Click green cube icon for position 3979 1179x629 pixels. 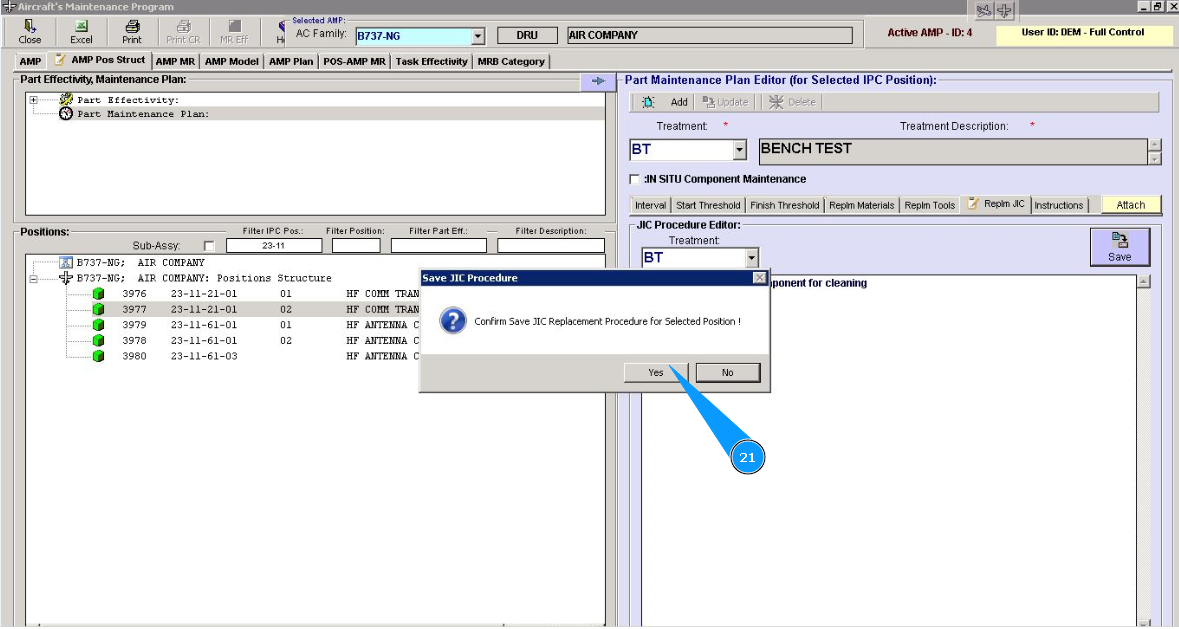click(x=99, y=325)
